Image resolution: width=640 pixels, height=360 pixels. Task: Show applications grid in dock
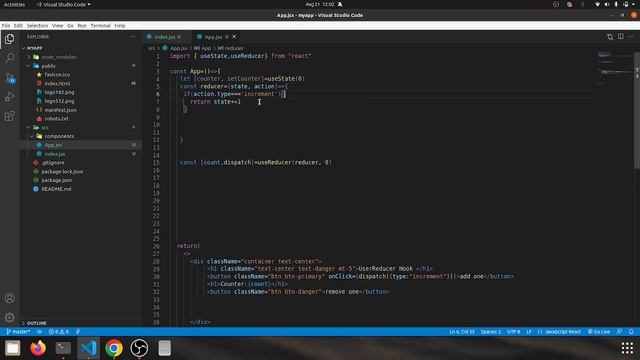pyautogui.click(x=627, y=348)
